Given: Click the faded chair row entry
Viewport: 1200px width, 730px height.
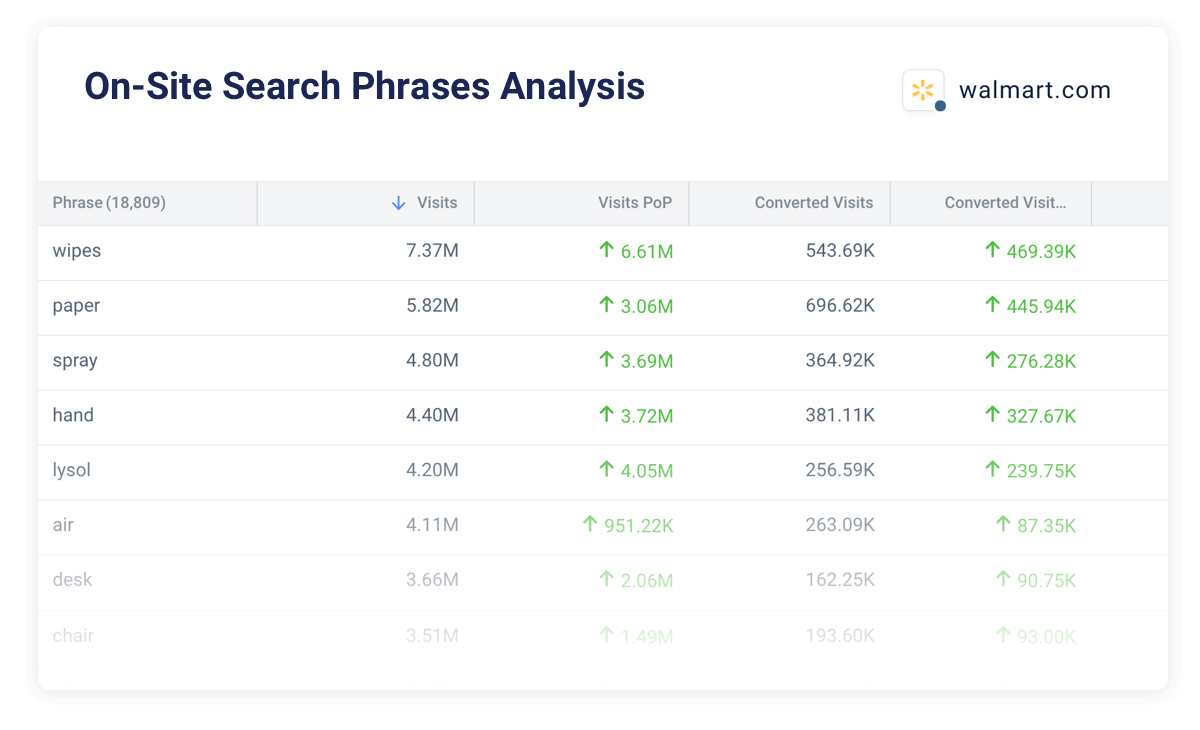Looking at the screenshot, I should coord(73,635).
